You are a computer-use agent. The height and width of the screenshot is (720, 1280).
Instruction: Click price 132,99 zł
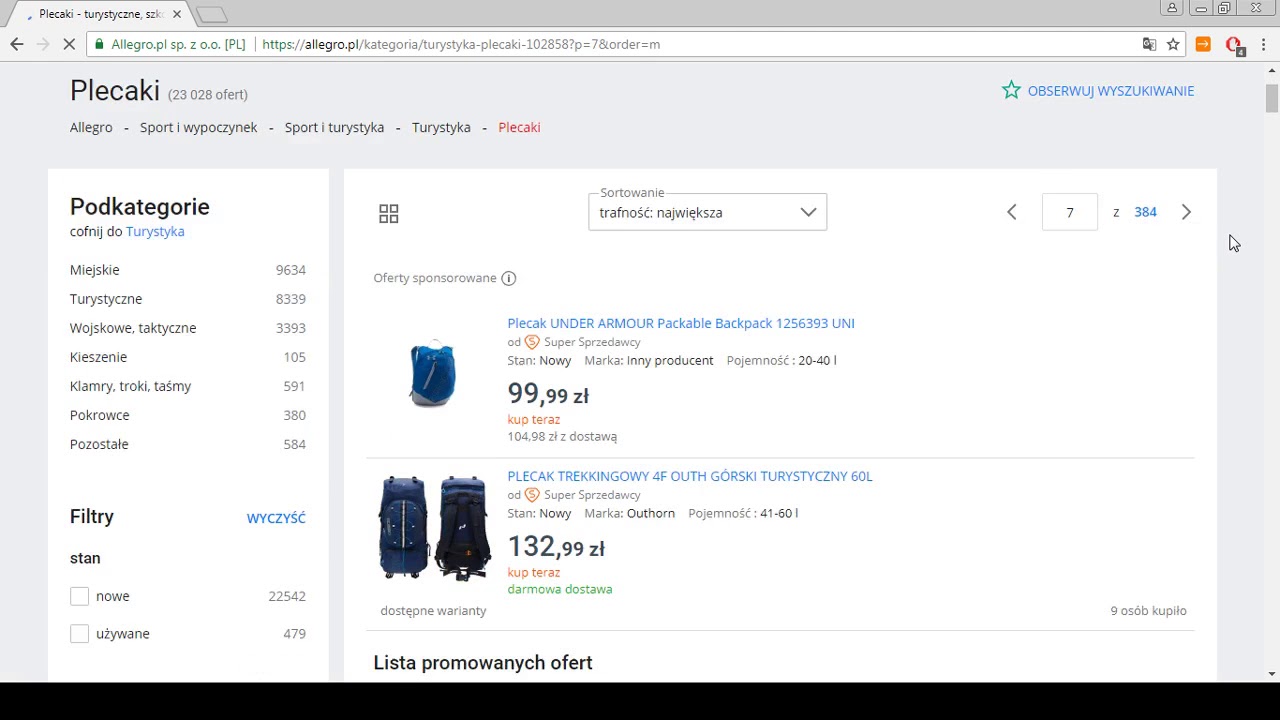tap(556, 546)
